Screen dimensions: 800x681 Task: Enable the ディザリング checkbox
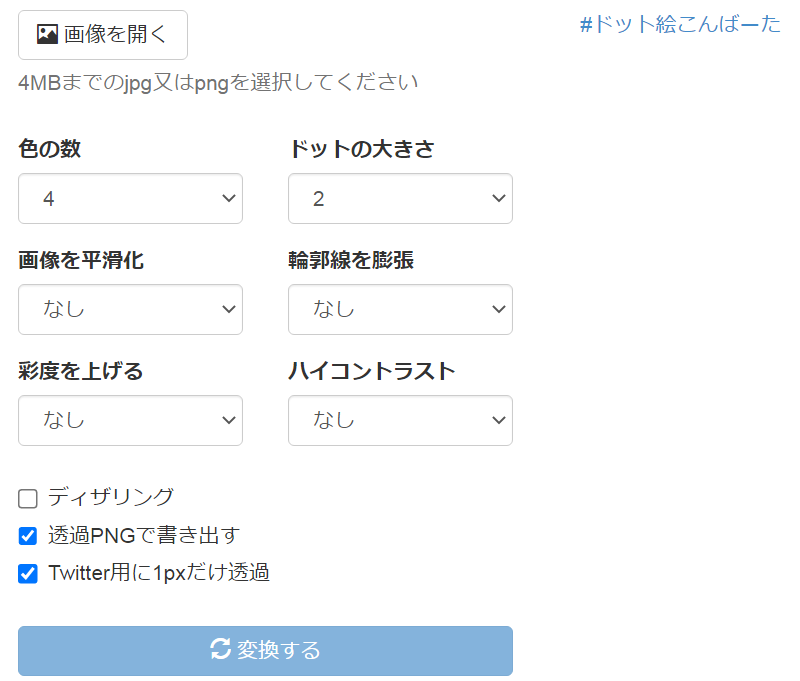(28, 498)
